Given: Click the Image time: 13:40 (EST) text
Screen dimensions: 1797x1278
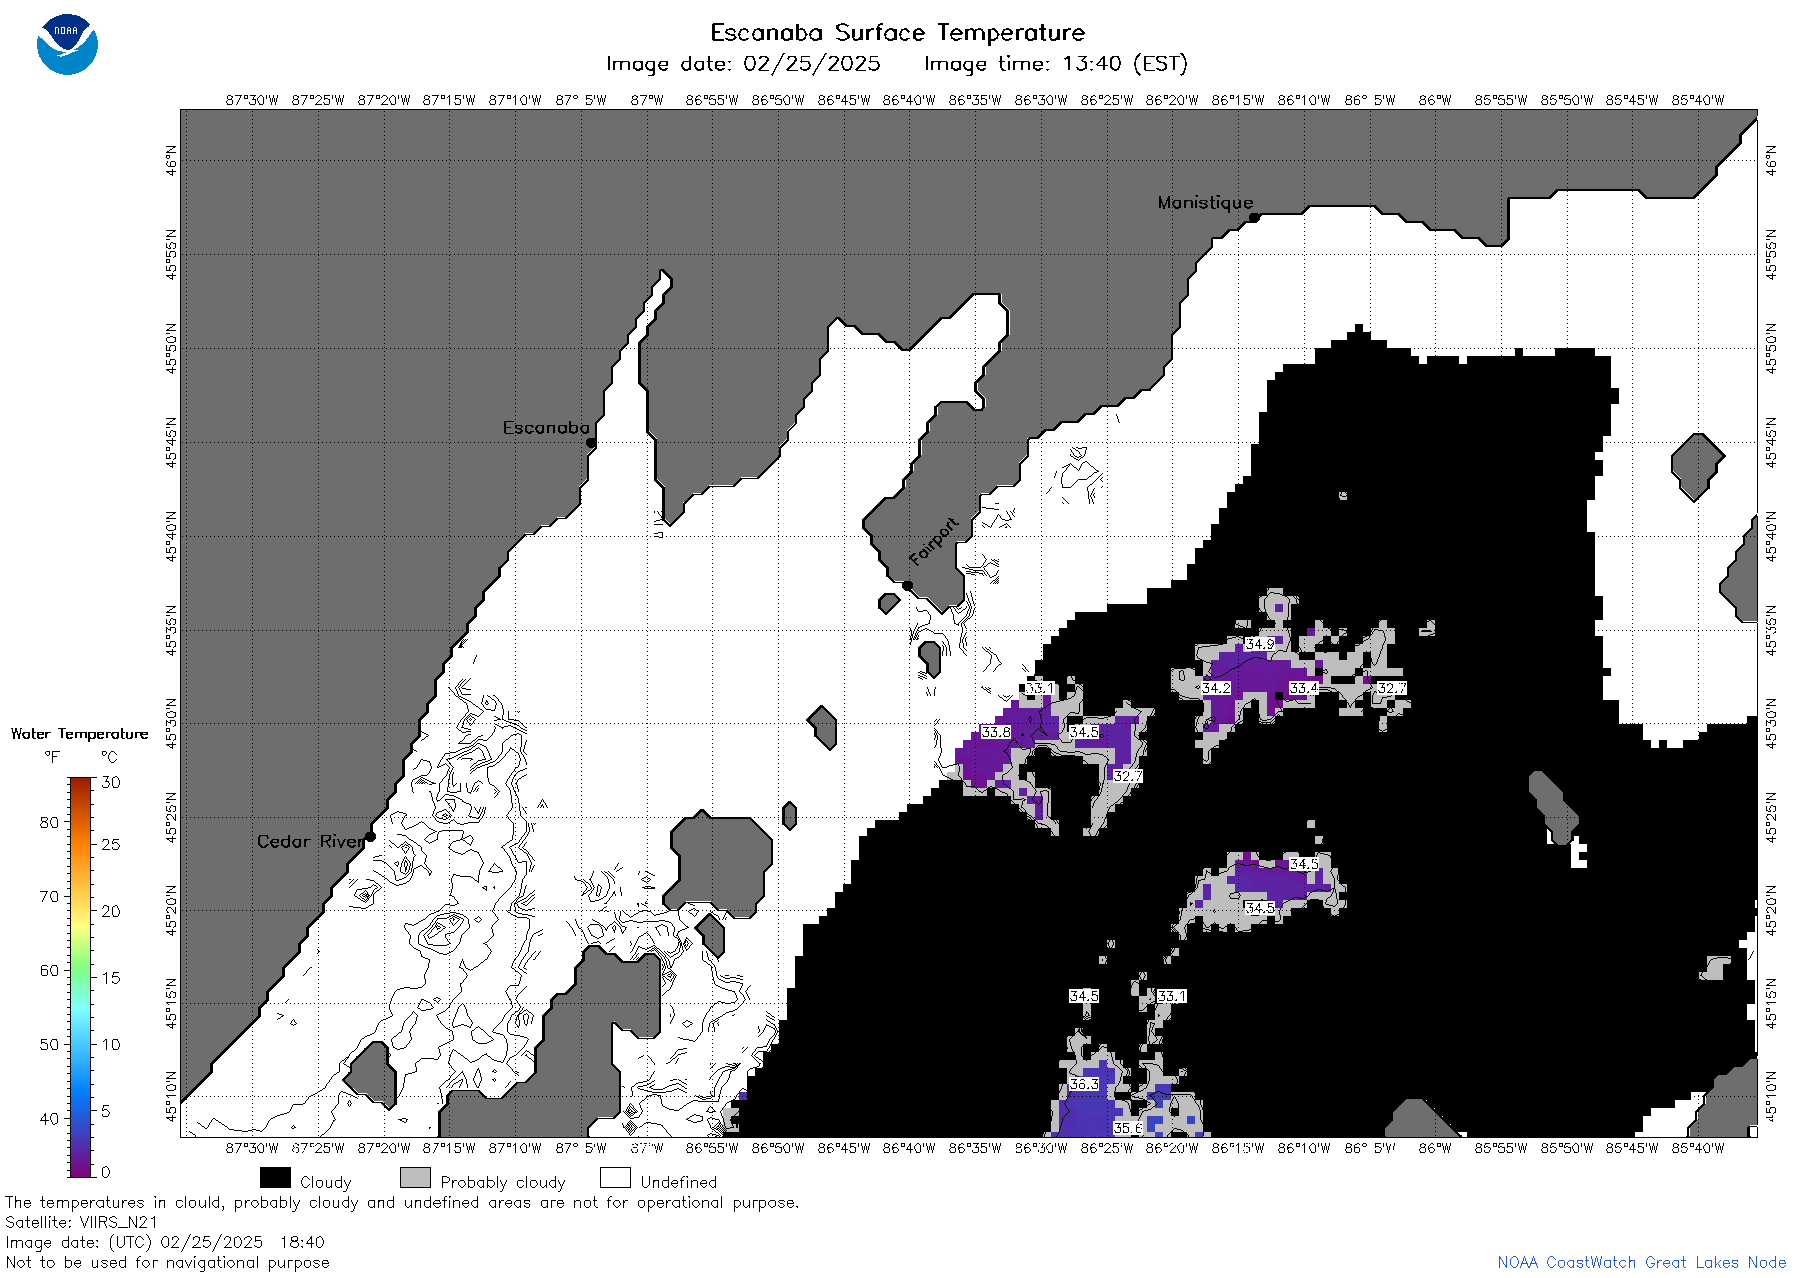Looking at the screenshot, I should coord(1055,64).
